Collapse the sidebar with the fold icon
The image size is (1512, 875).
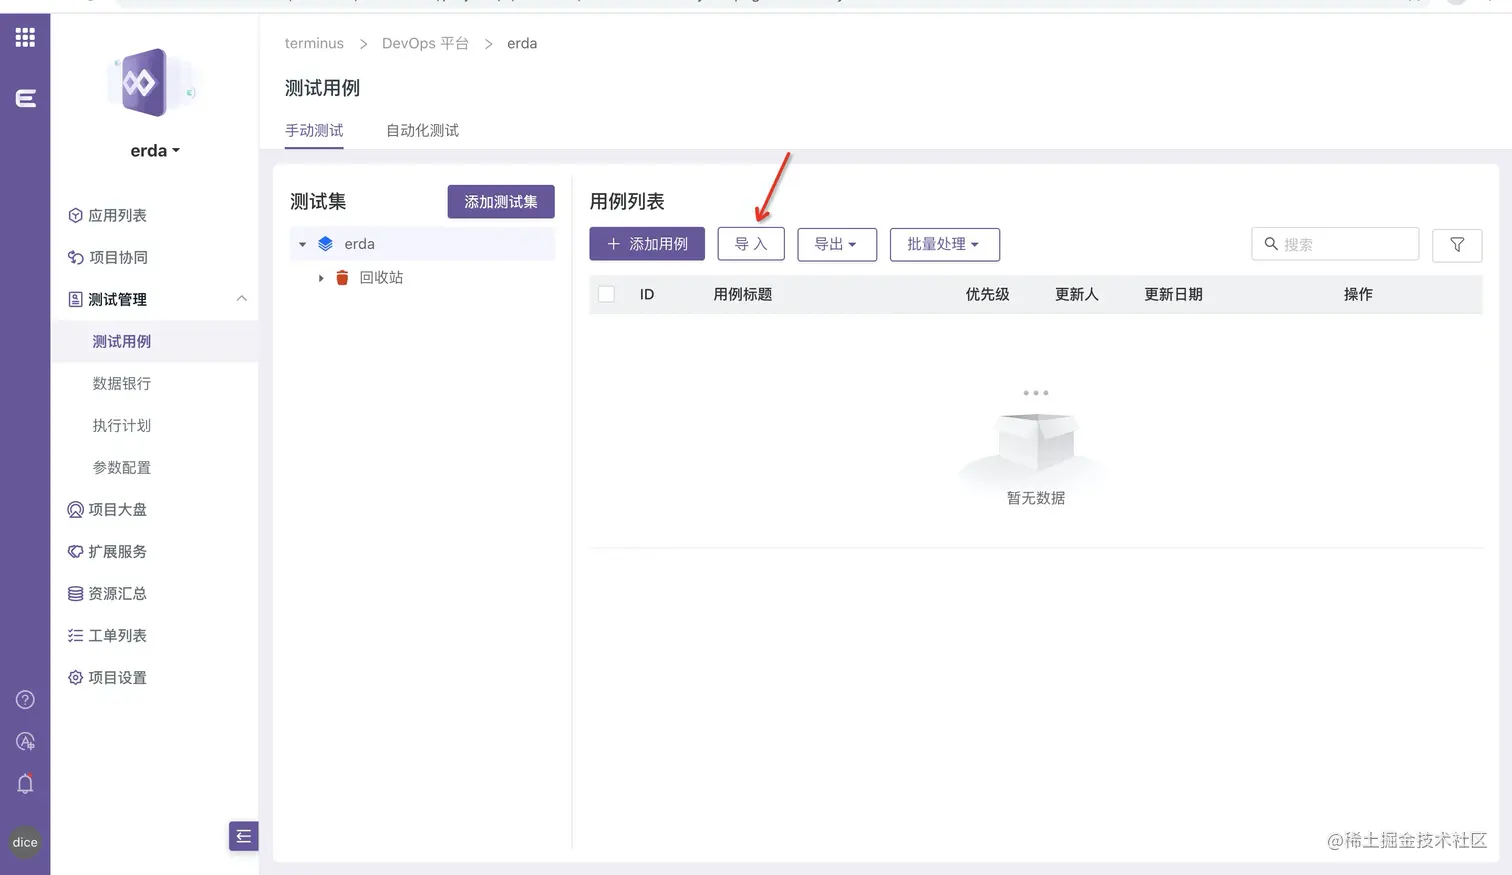(243, 836)
